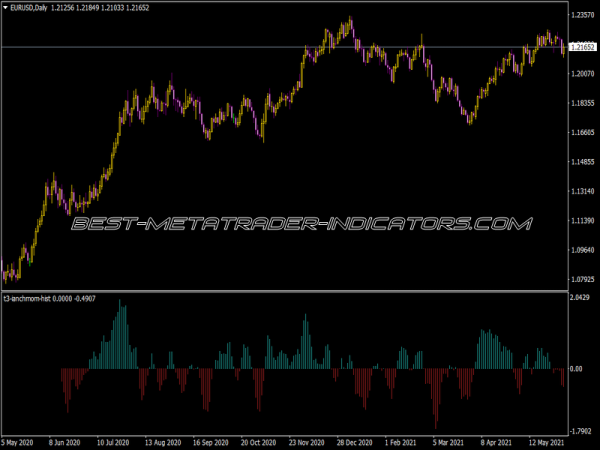Click the Best-MetaTrader-Indicators.com watermark
The image size is (600, 450).
(300, 224)
